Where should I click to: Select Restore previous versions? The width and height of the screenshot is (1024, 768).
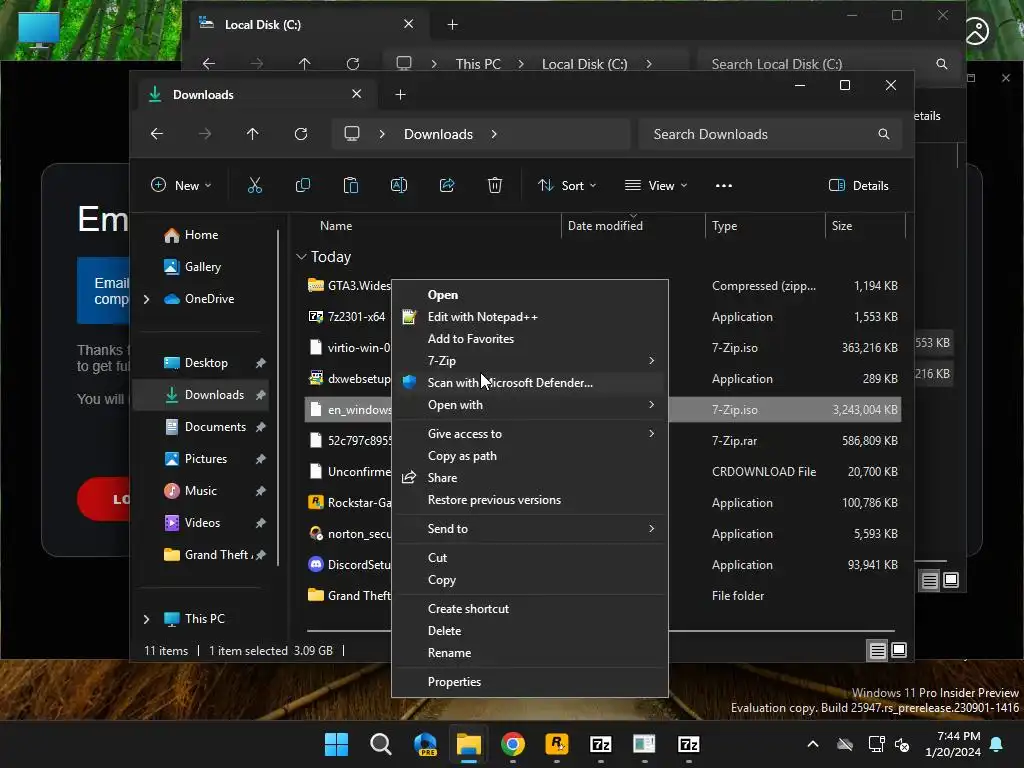click(530, 500)
